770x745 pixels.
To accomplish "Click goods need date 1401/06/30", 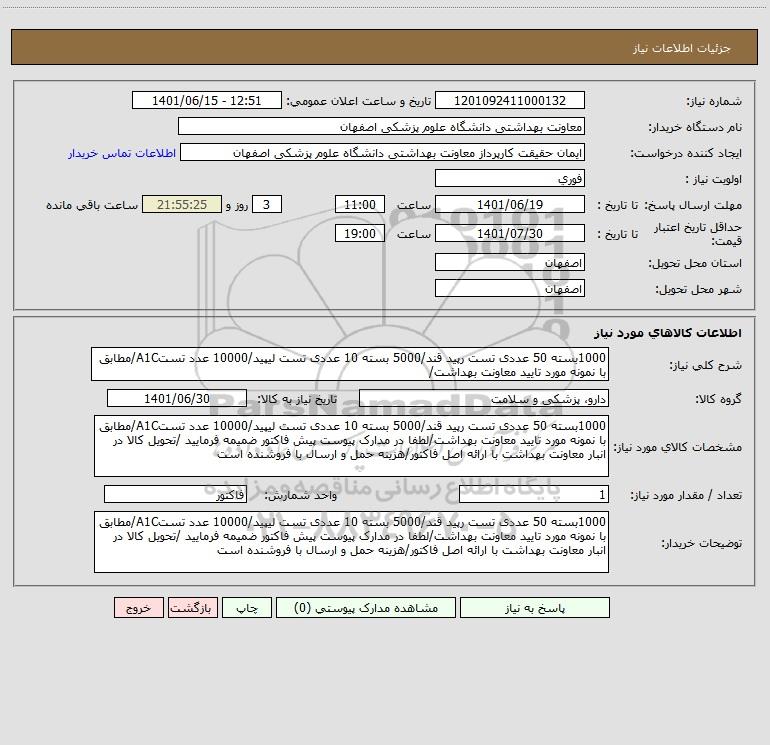I will point(177,398).
